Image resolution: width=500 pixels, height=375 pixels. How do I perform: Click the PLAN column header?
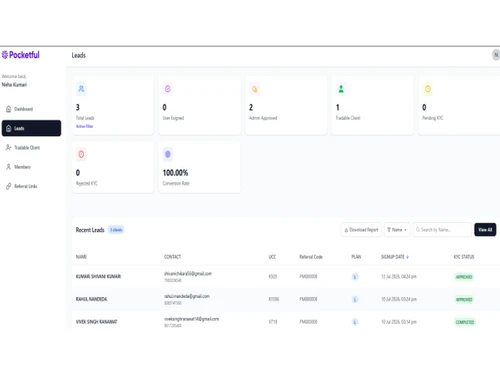[x=356, y=257]
